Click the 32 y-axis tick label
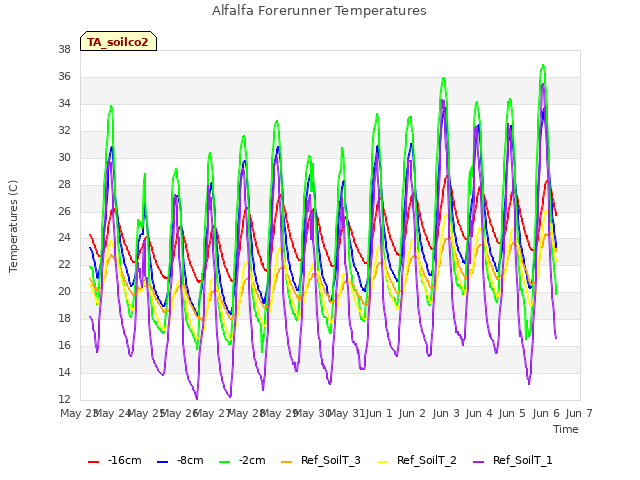640x480 pixels. 64,130
